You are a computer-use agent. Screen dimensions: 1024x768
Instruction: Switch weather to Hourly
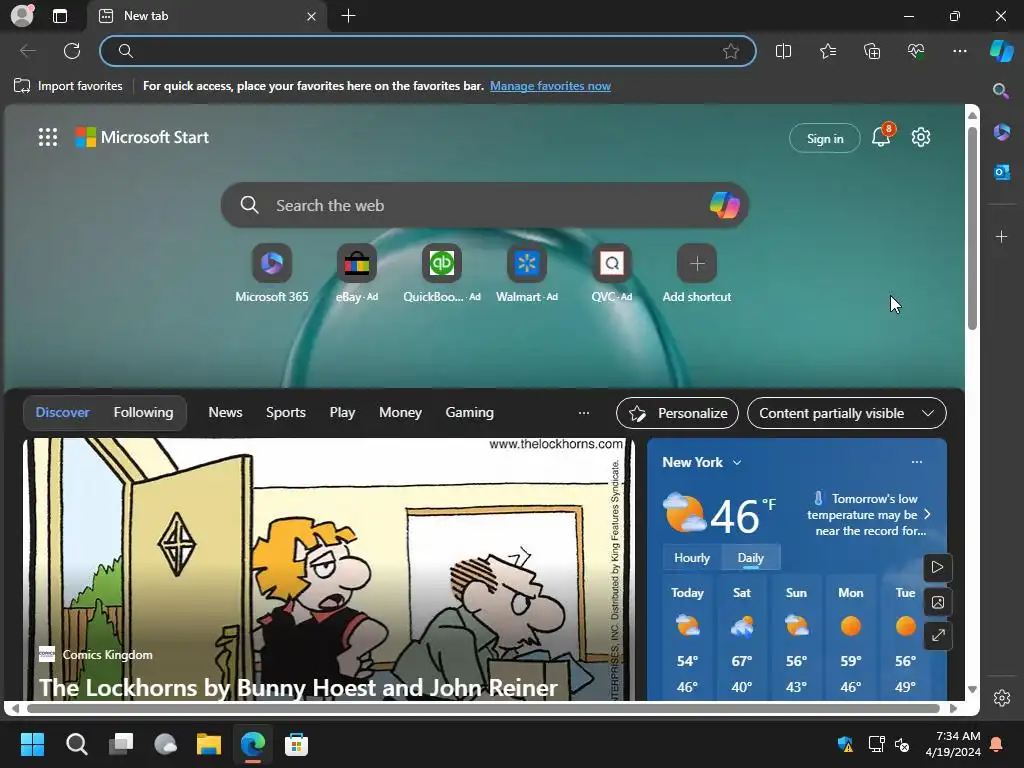(x=692, y=558)
